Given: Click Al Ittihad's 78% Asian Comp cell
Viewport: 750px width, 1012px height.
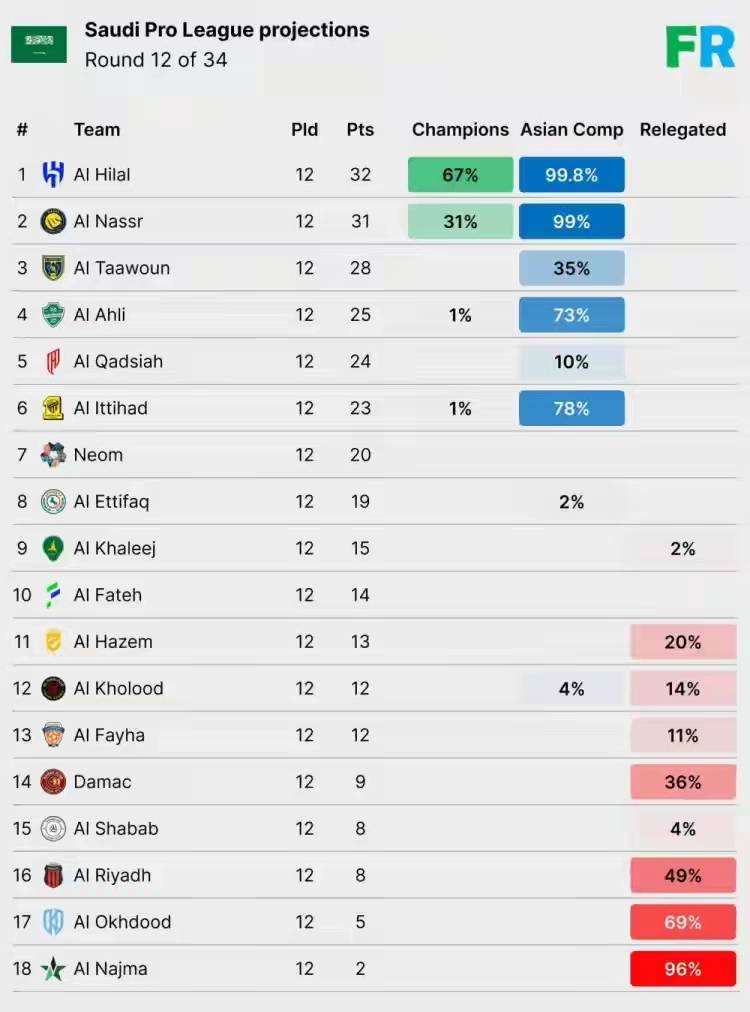Looking at the screenshot, I should 572,408.
